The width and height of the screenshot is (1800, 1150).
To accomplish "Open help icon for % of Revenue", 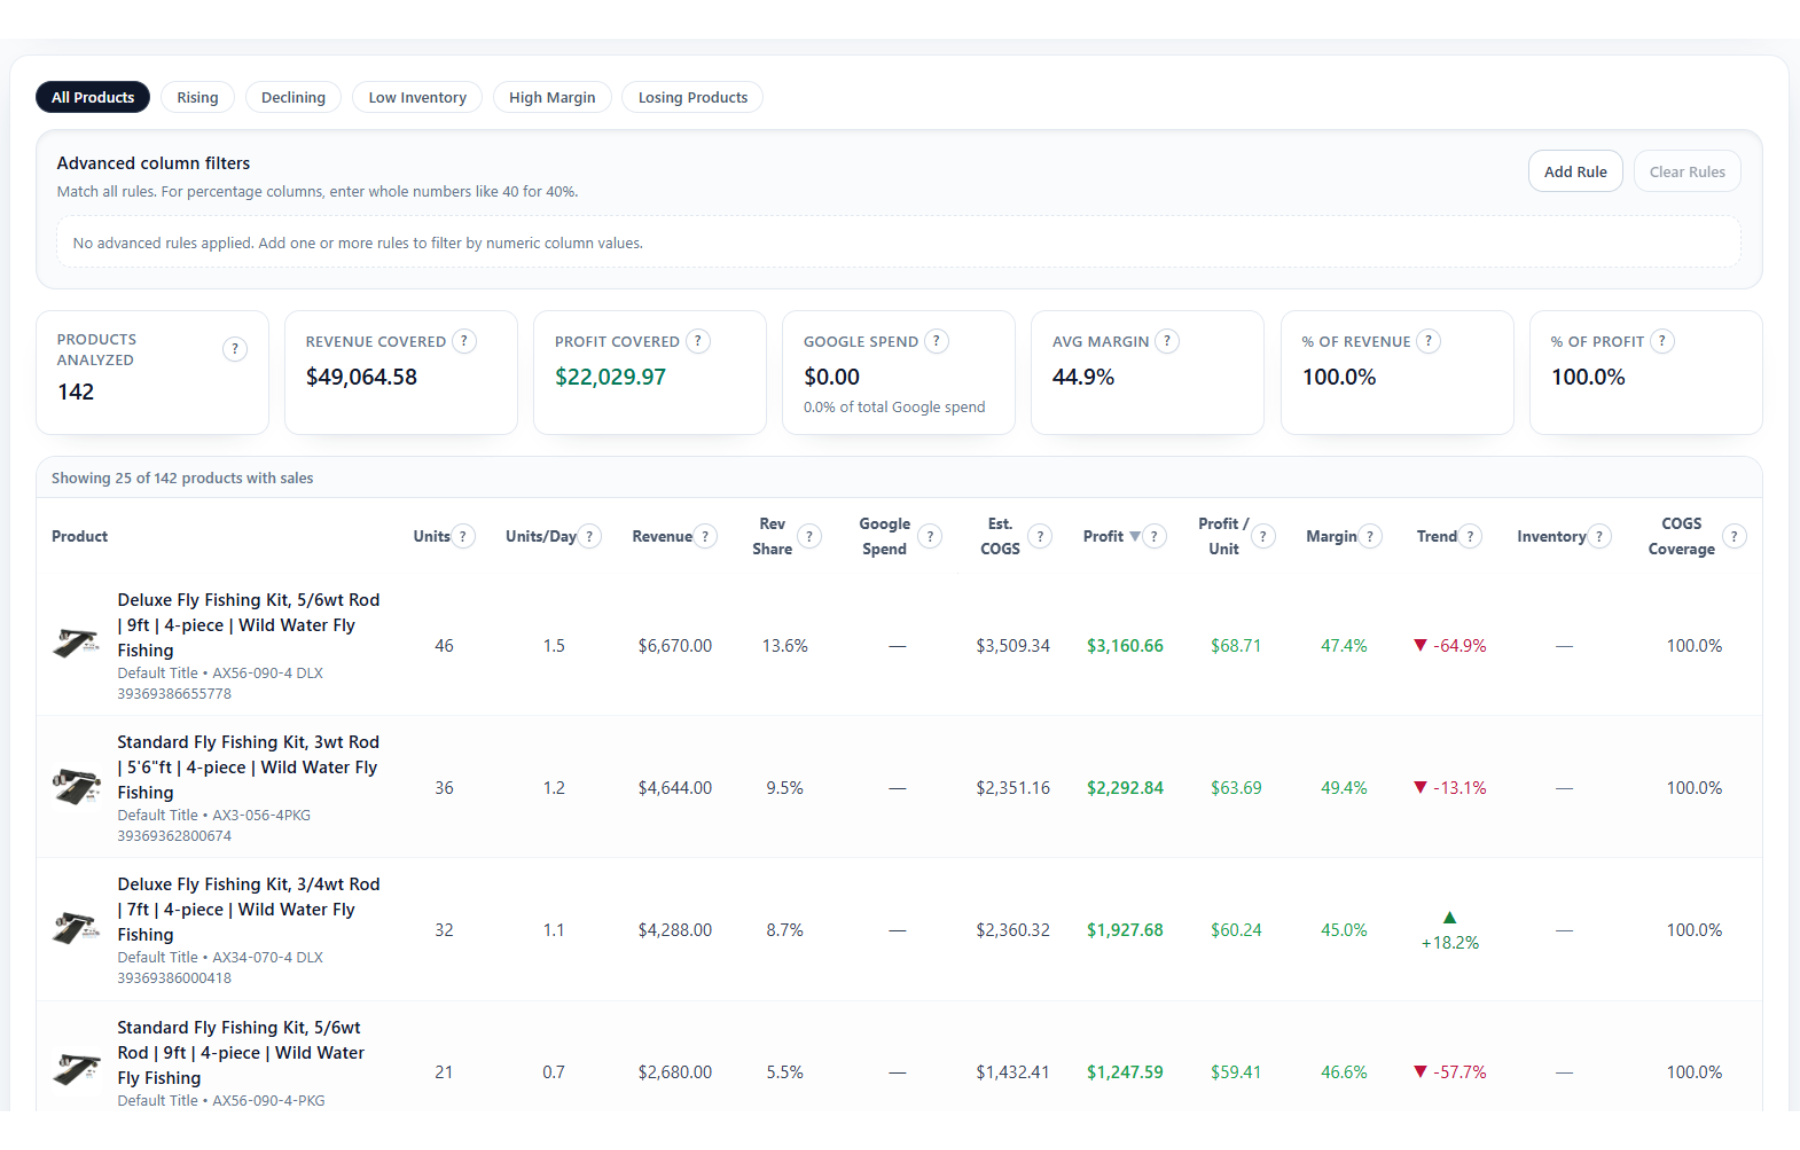I will coord(1429,341).
